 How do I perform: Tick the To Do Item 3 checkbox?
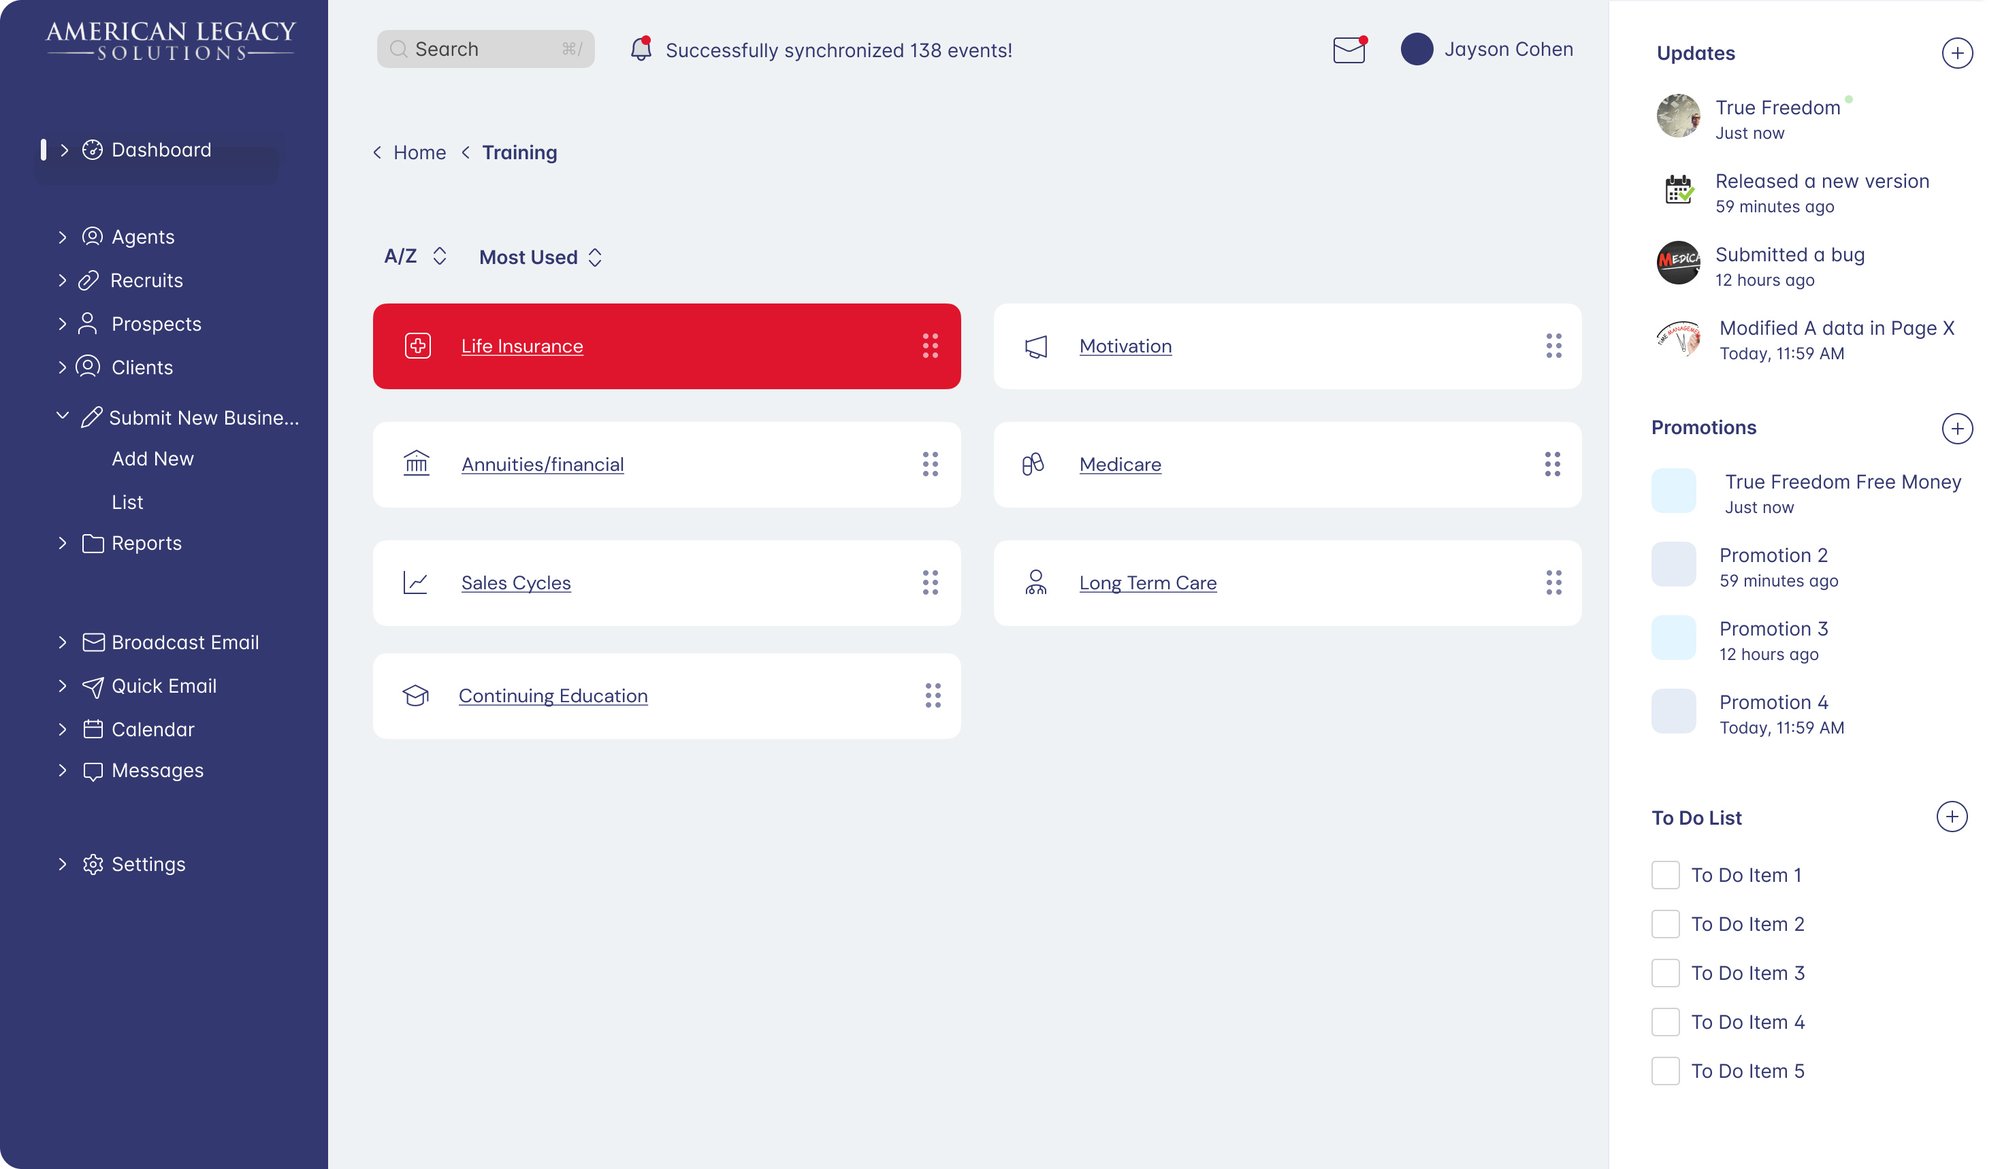click(x=1665, y=973)
